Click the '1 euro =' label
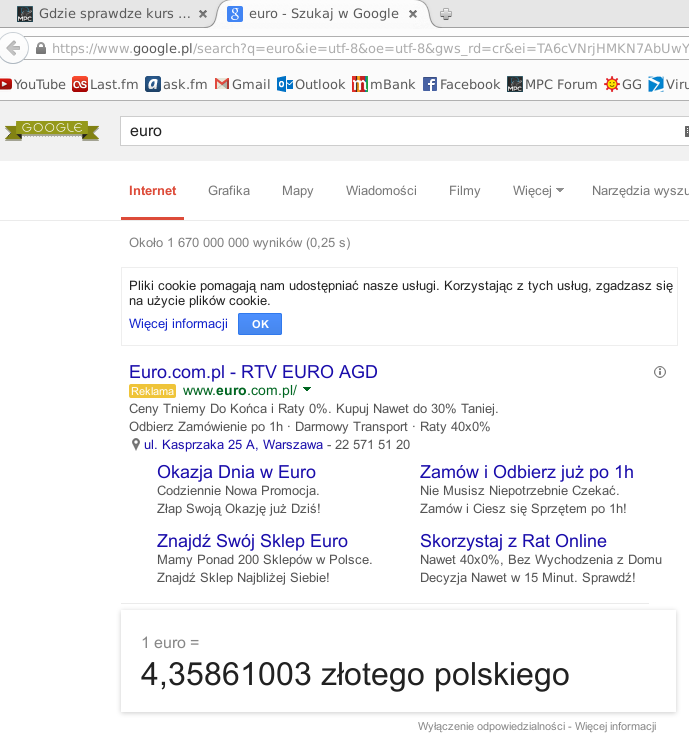Viewport: 689px width, 745px height. tap(171, 643)
